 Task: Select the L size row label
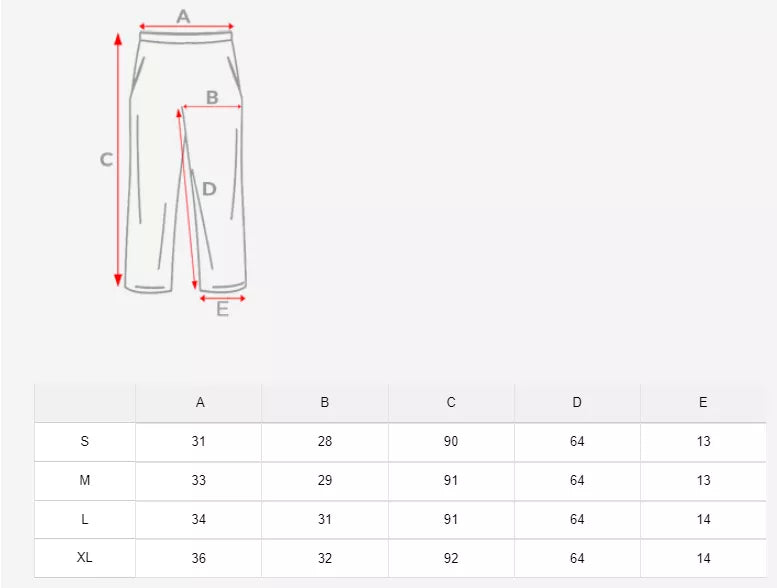coord(85,520)
